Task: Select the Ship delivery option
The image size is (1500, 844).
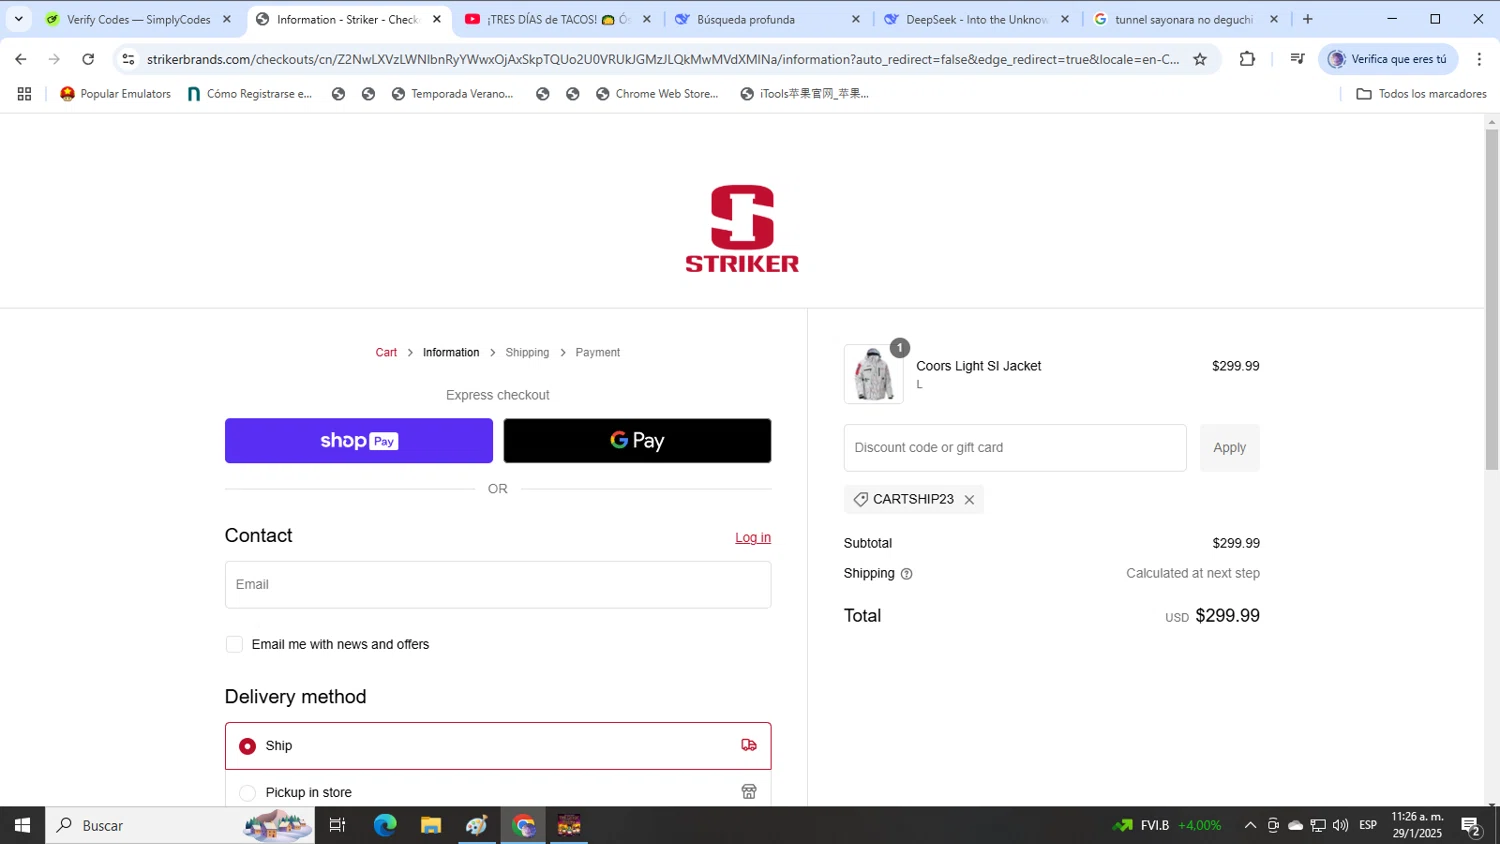Action: pos(498,746)
